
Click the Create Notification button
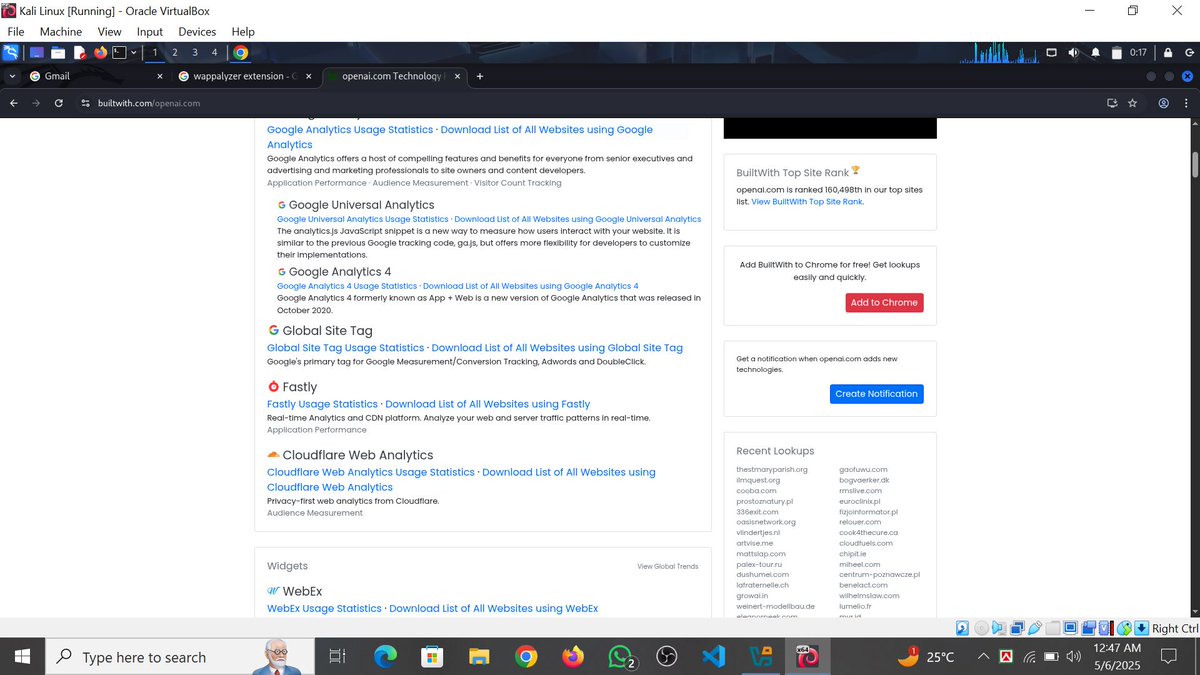[x=876, y=394]
